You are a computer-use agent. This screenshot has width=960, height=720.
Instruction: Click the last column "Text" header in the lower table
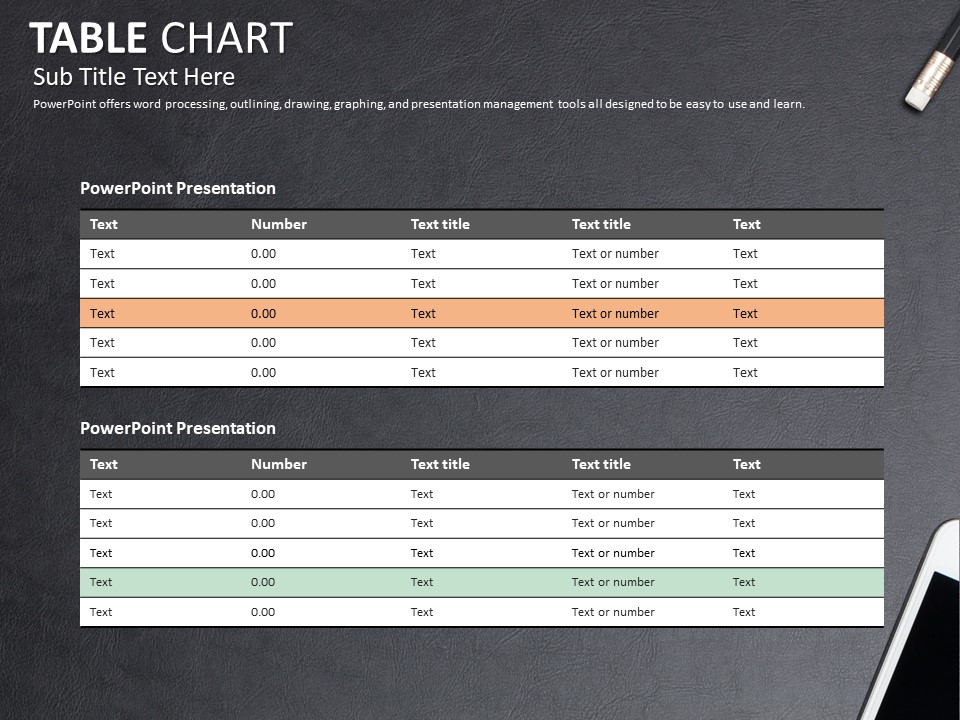click(746, 464)
